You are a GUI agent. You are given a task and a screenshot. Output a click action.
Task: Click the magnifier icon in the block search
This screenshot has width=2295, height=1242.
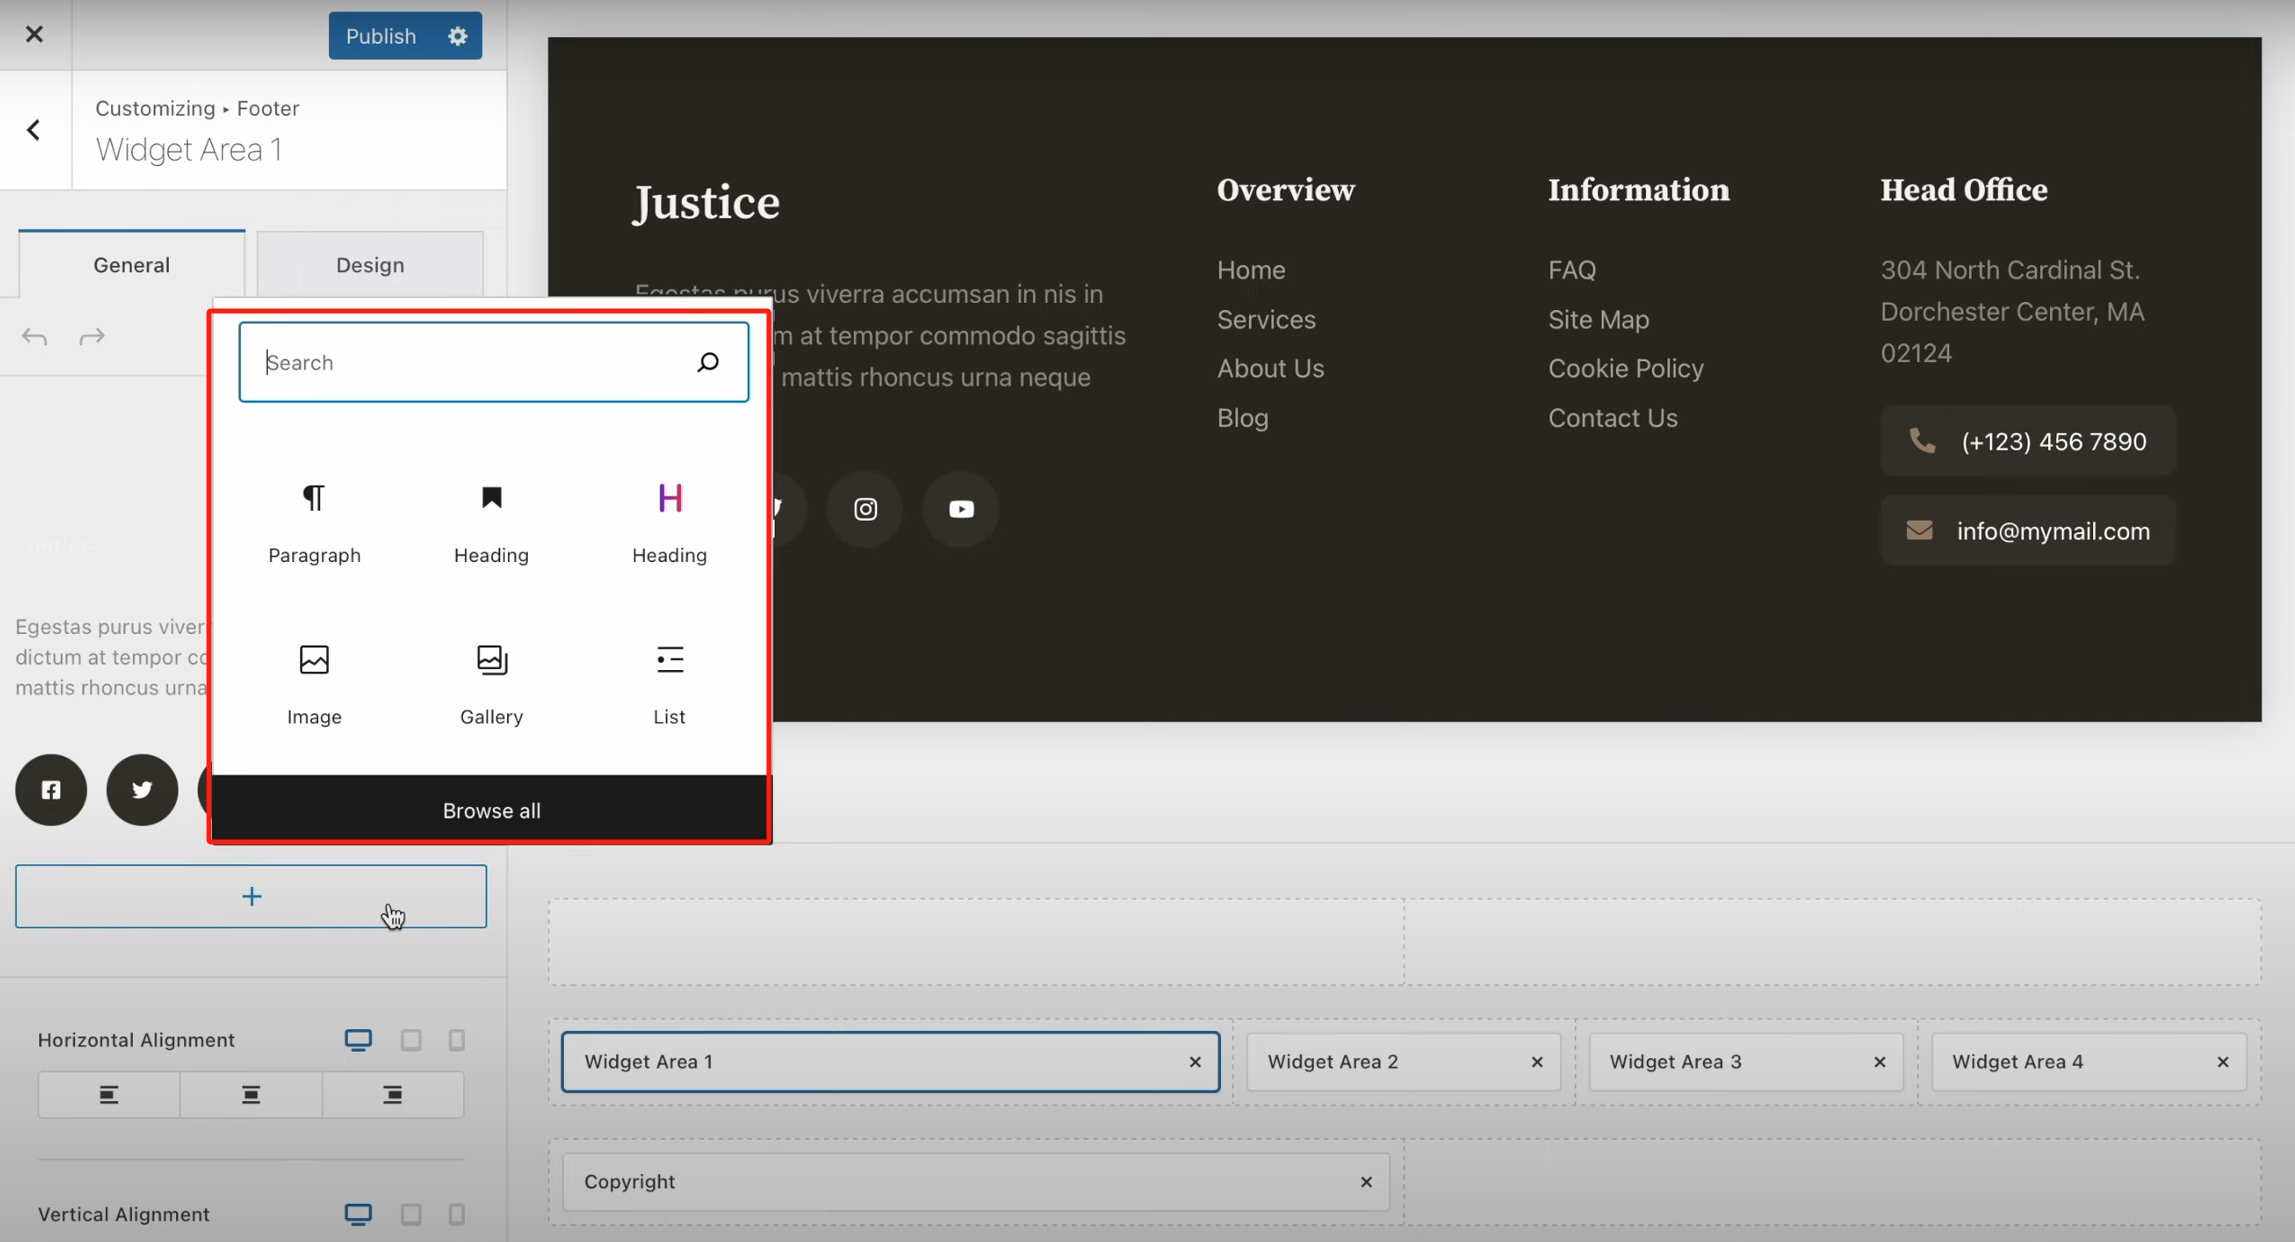pos(708,362)
